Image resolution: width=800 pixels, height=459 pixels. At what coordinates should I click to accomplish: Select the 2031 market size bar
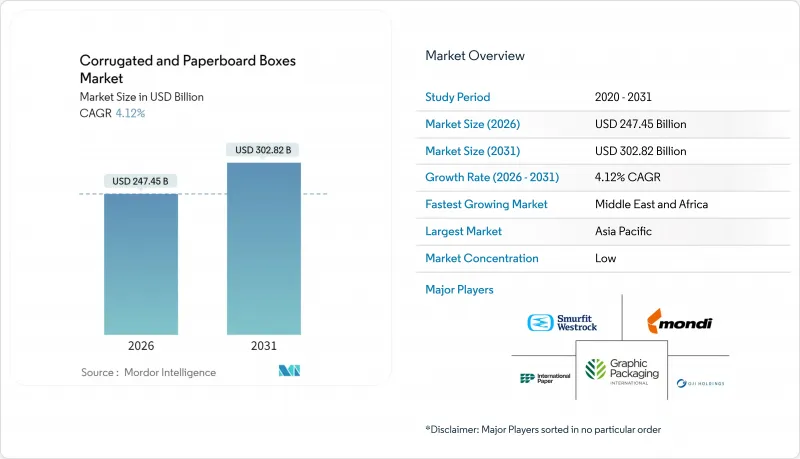(264, 249)
